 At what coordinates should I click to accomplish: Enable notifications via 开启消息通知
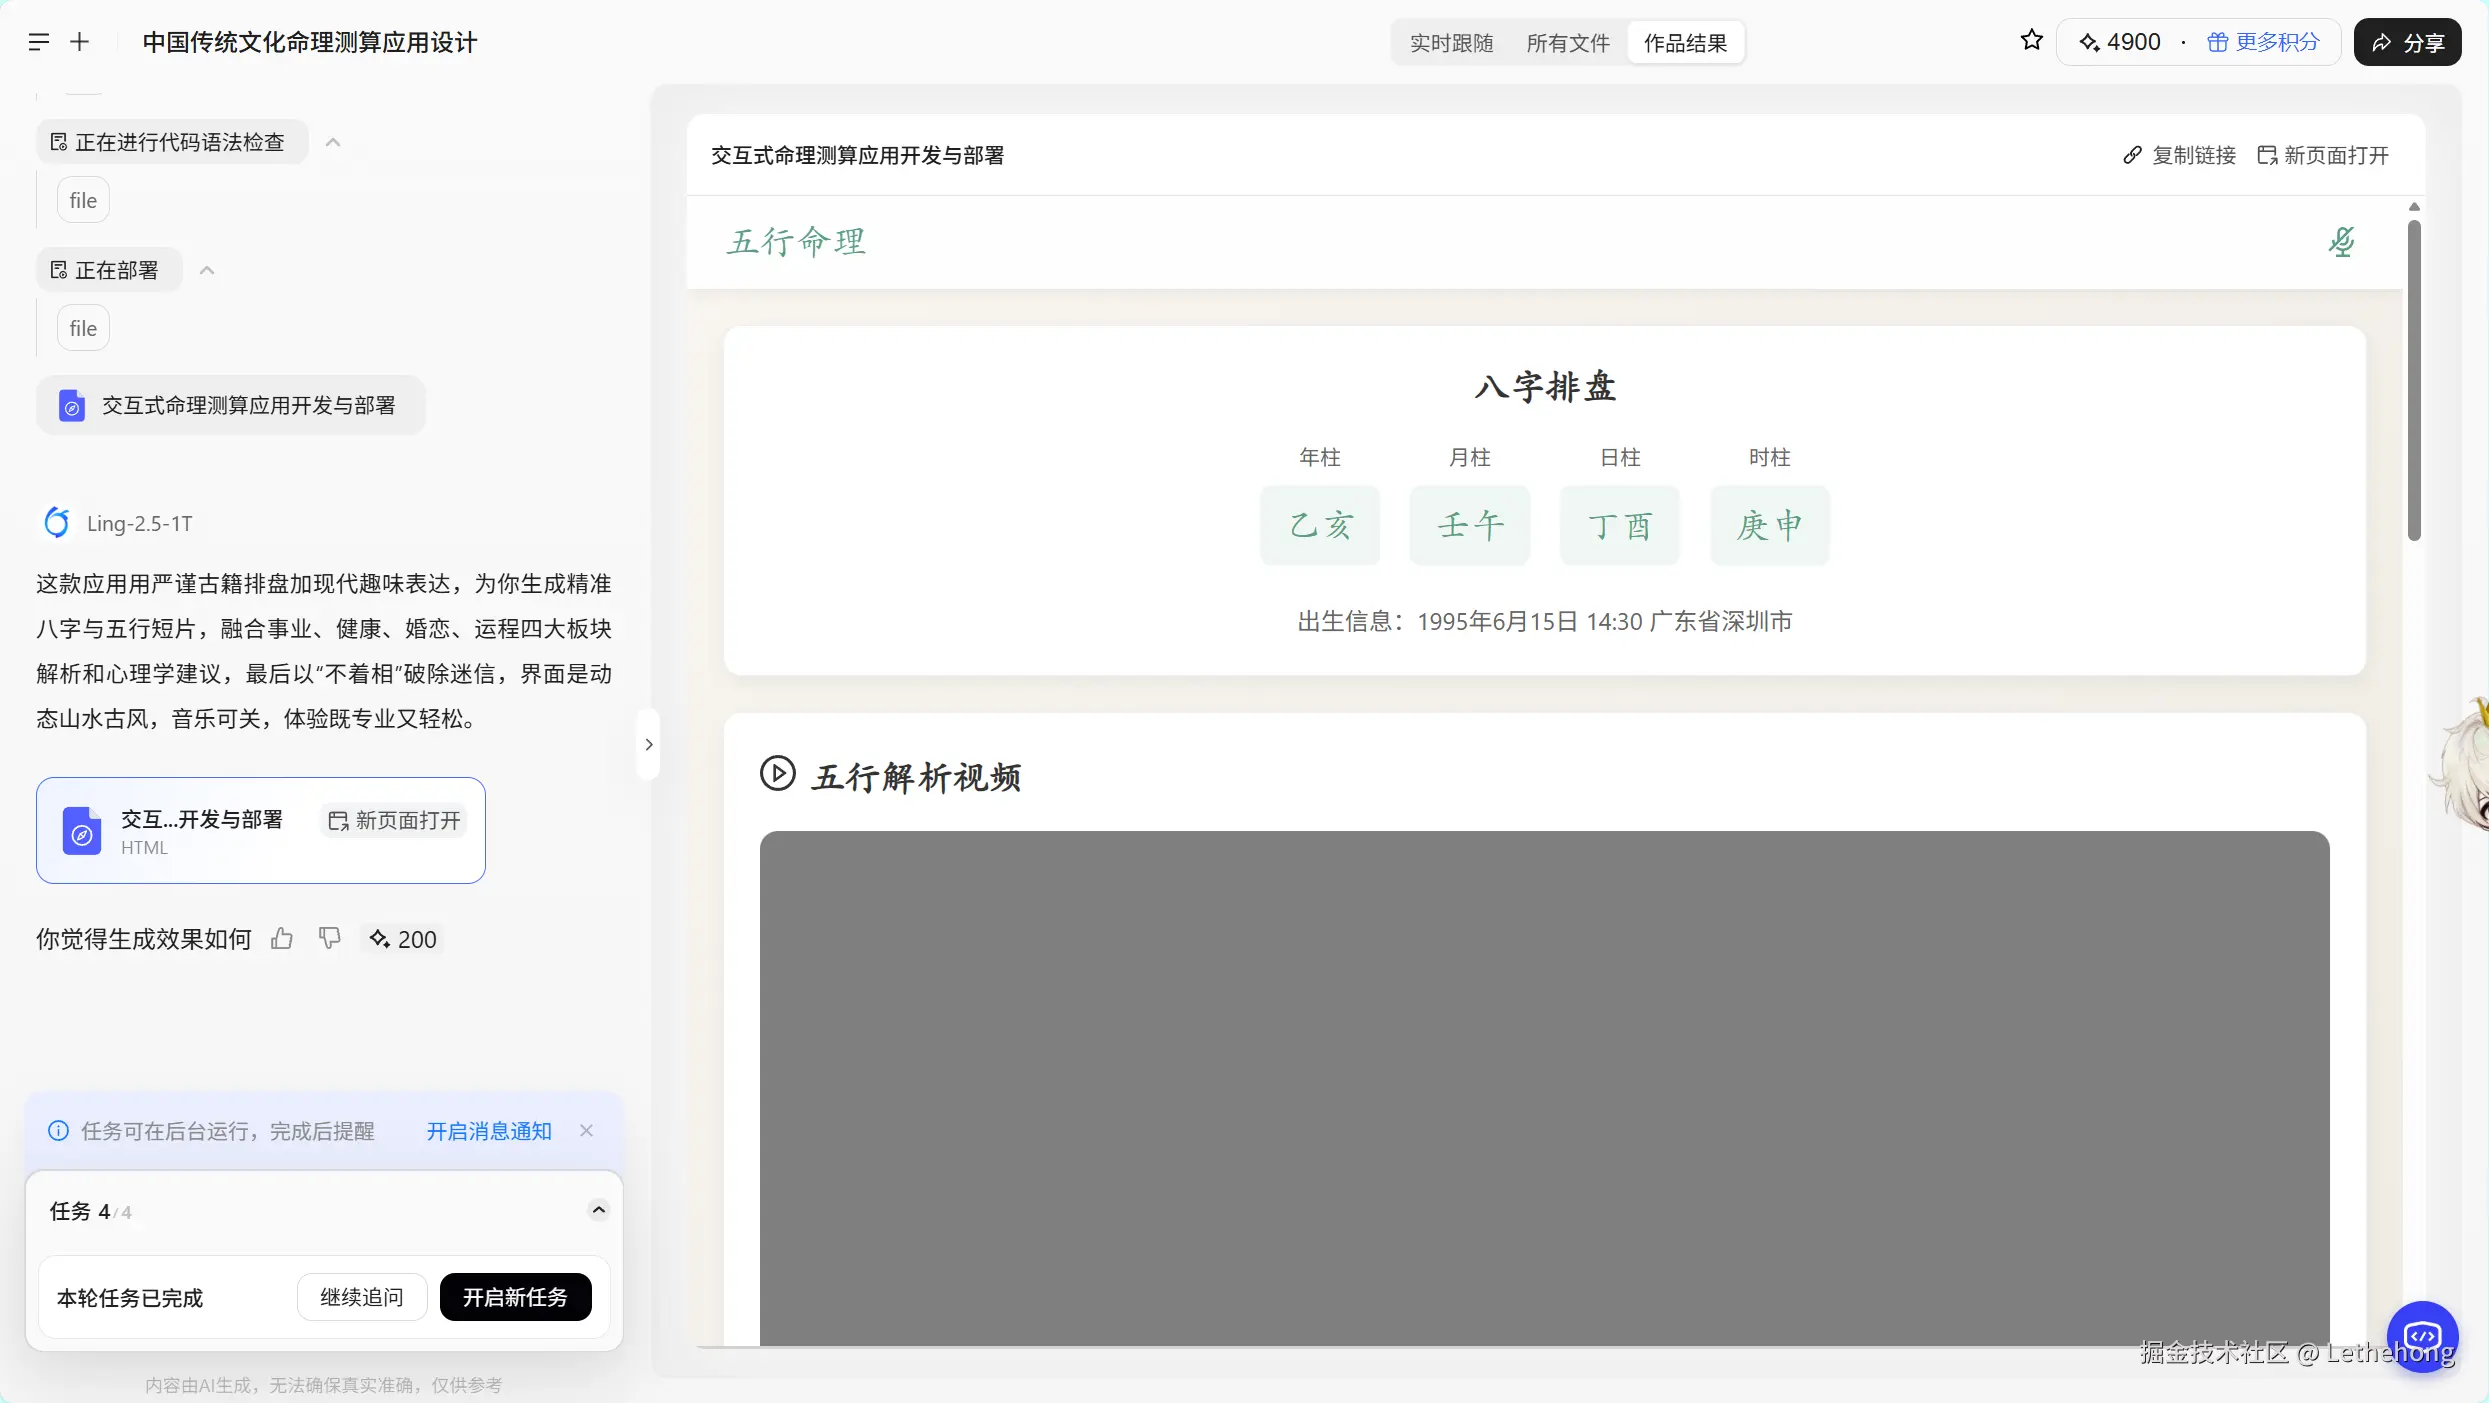[489, 1131]
